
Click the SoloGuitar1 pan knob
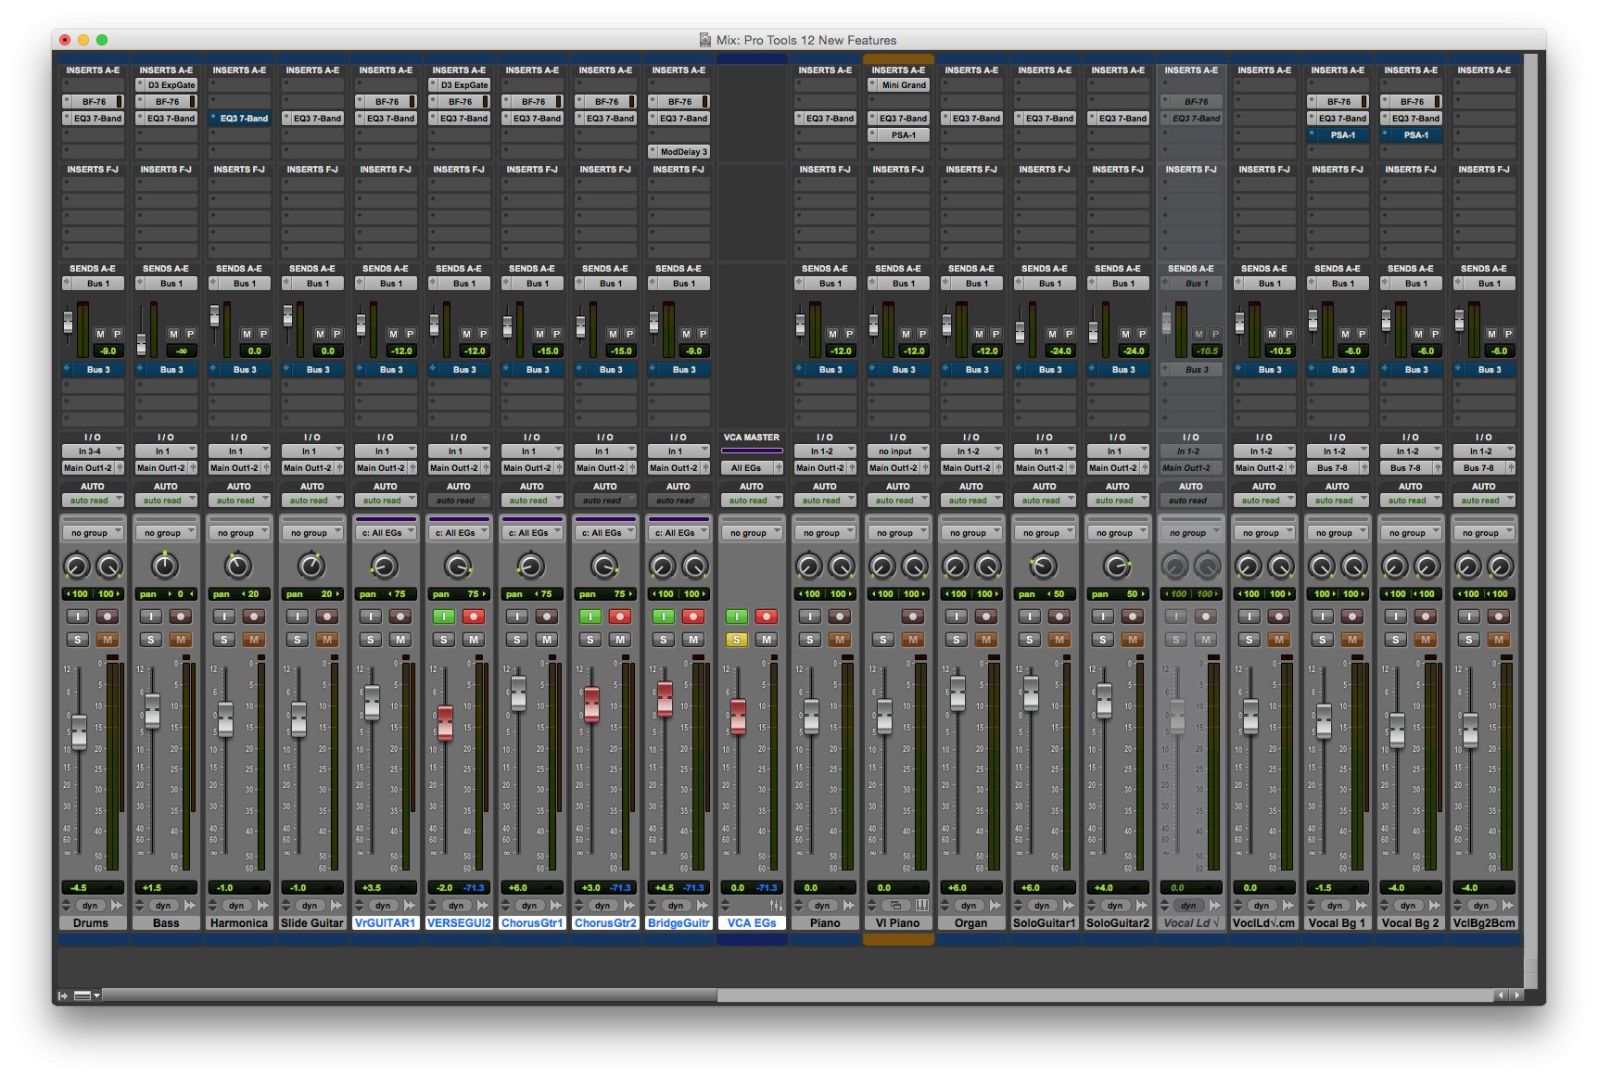click(x=1044, y=566)
